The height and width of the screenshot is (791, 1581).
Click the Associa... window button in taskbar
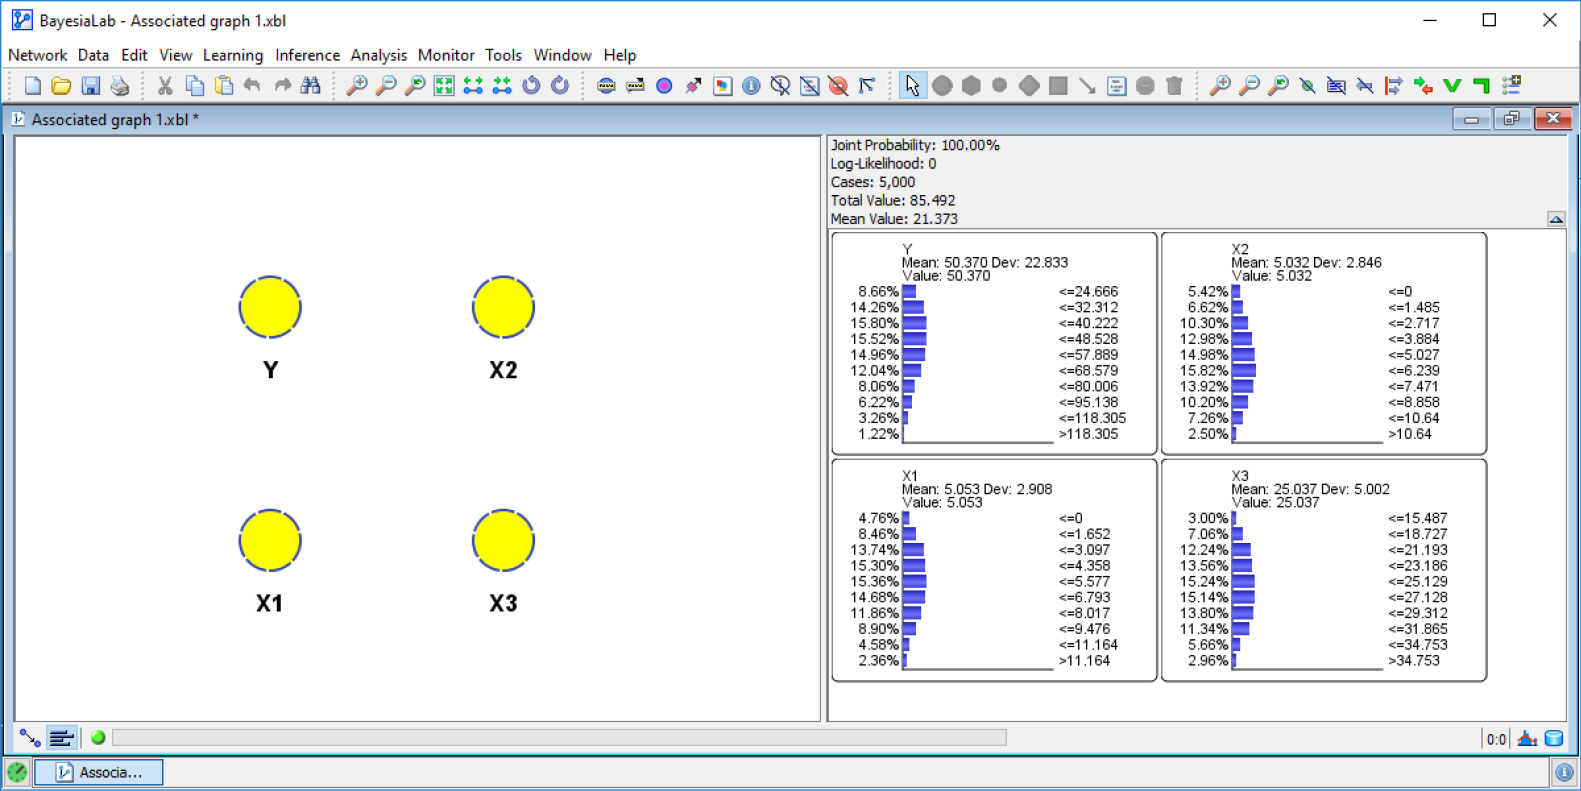click(x=99, y=772)
